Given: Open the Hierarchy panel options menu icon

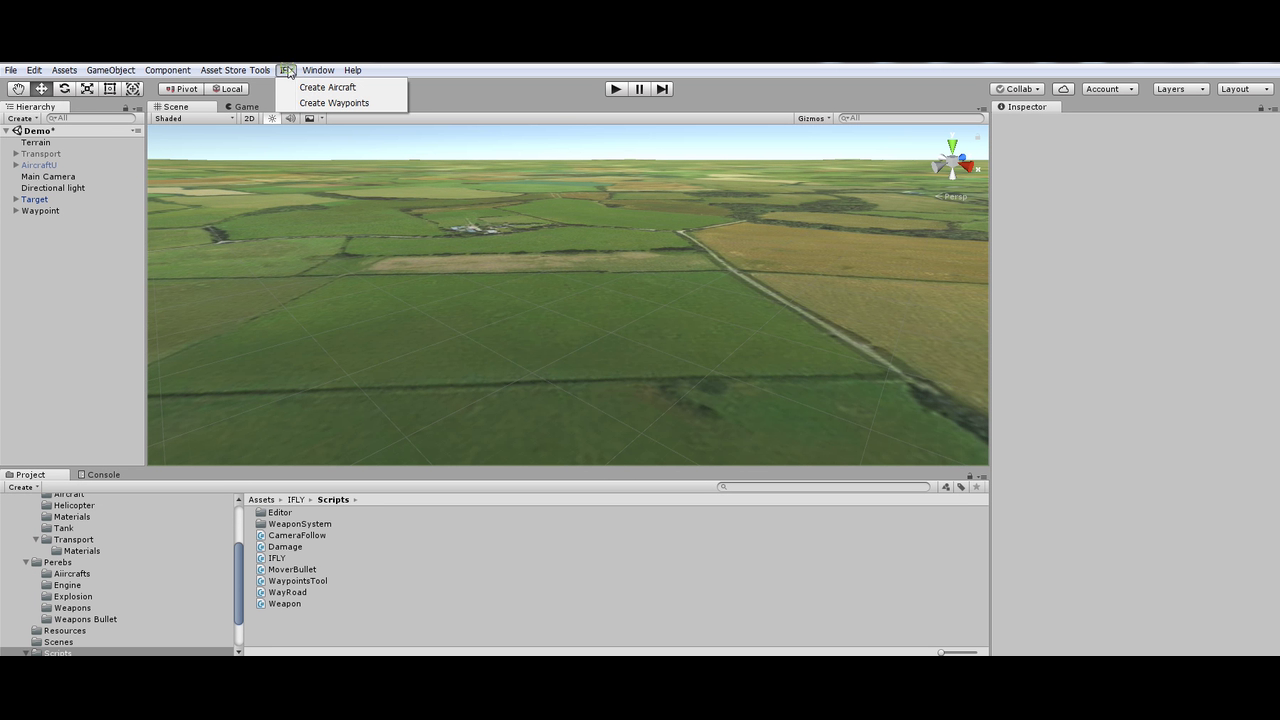Looking at the screenshot, I should pos(137,107).
